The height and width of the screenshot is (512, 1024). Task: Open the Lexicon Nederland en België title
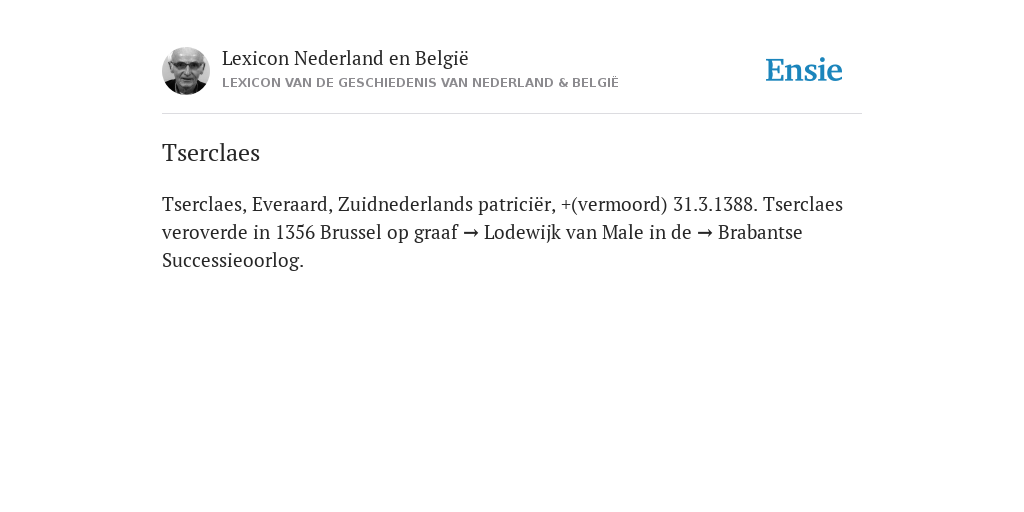pos(345,59)
